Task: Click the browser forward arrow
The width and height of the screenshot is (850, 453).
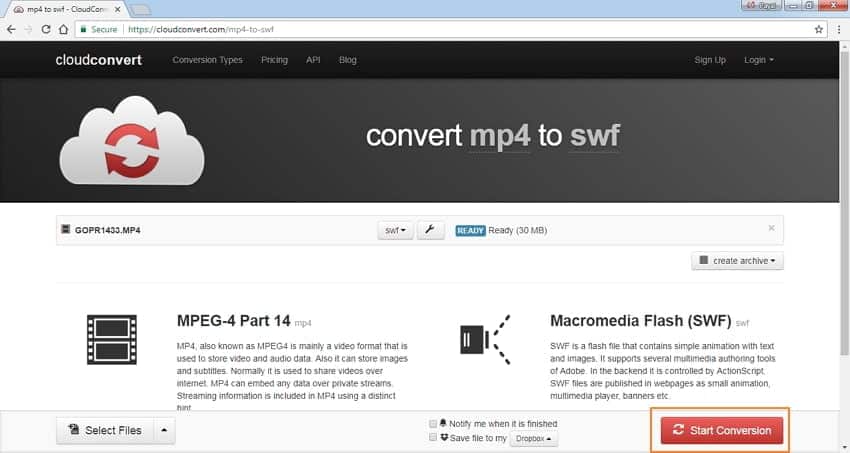Action: [x=28, y=29]
